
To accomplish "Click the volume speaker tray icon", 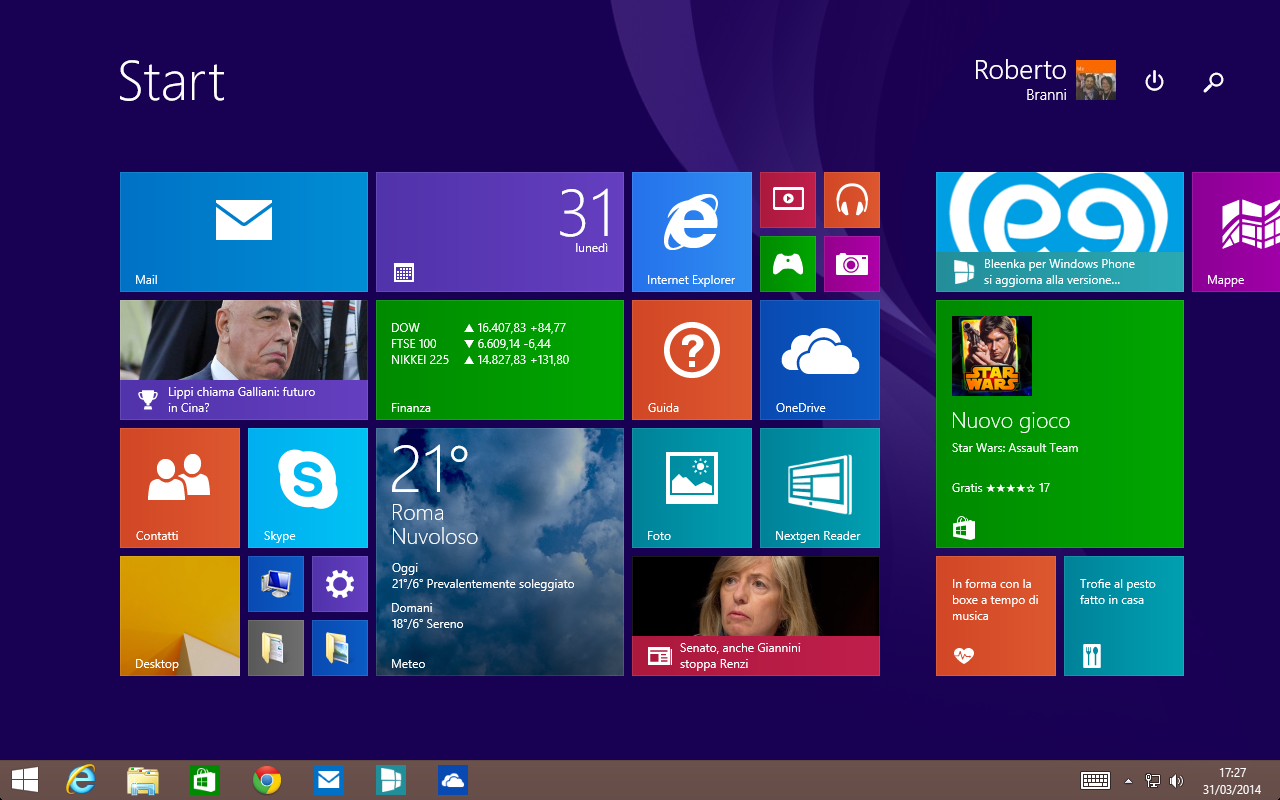I will click(1177, 781).
